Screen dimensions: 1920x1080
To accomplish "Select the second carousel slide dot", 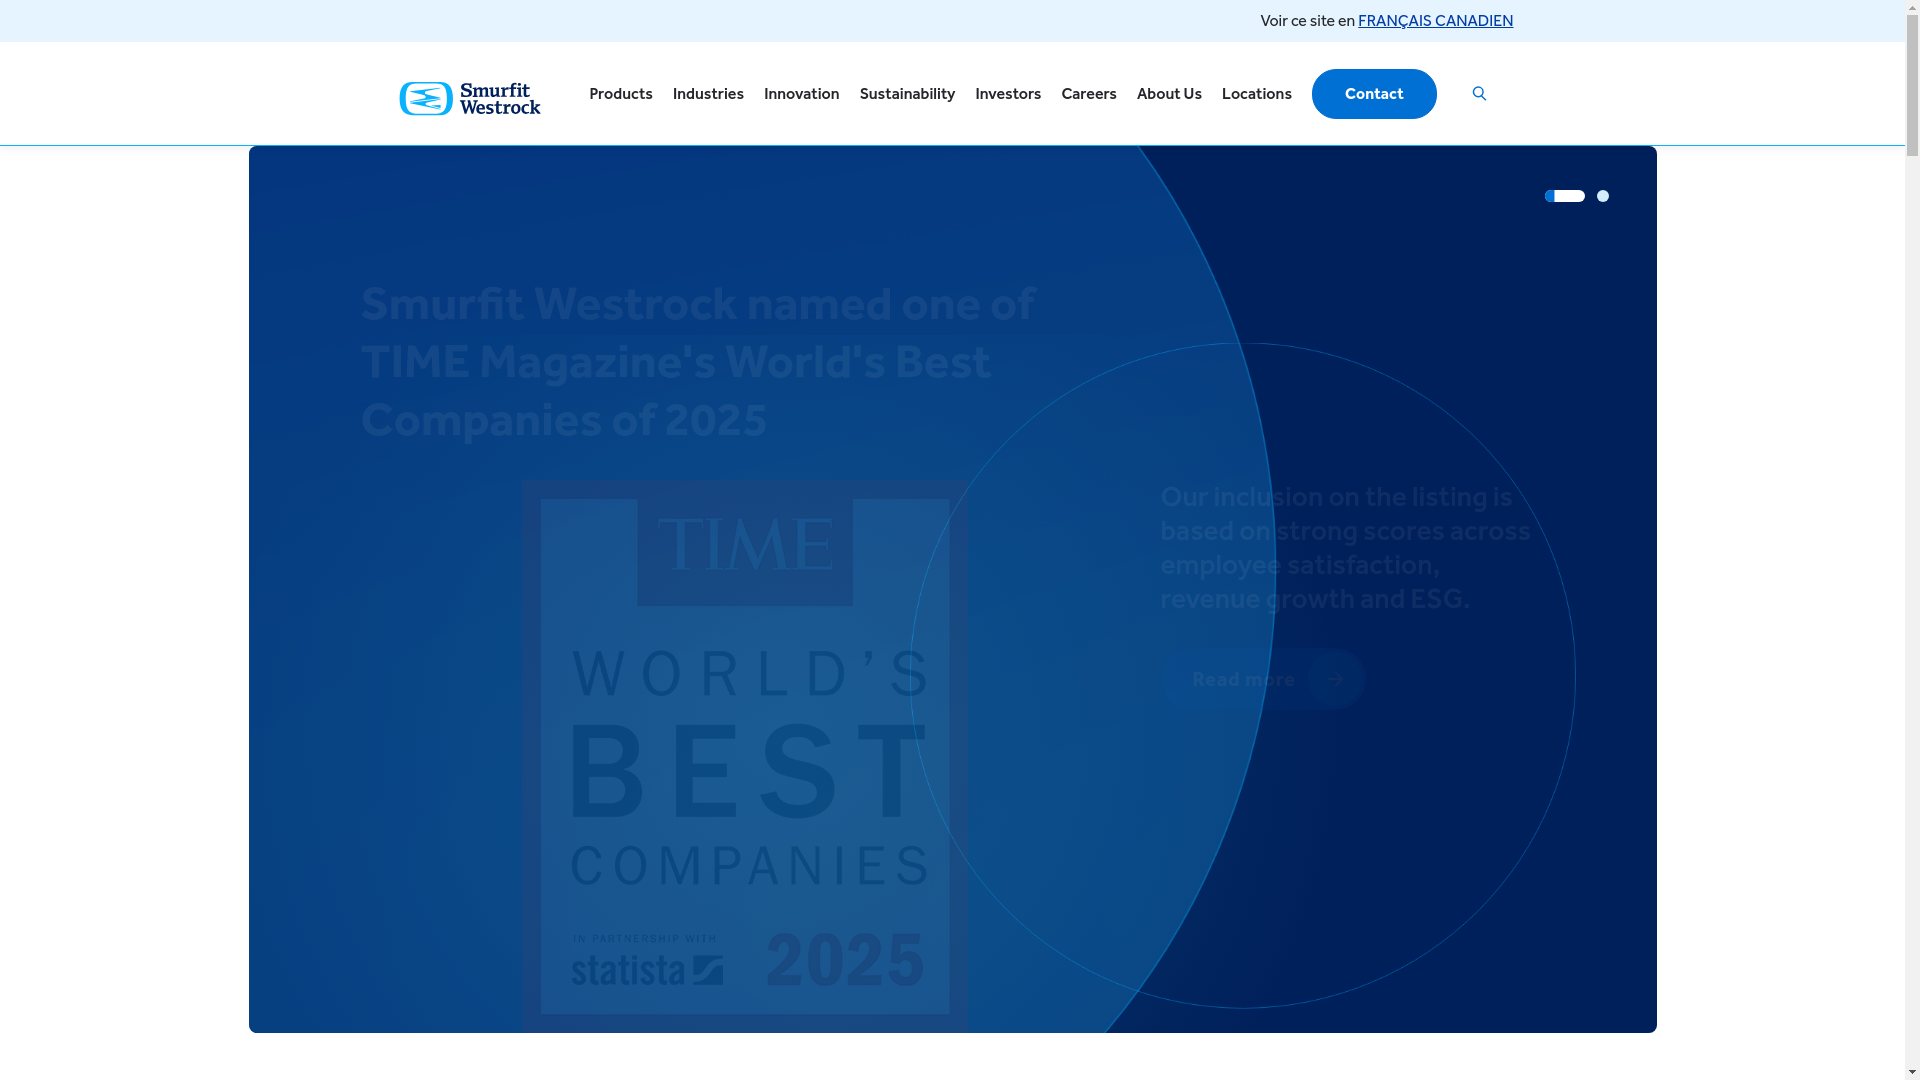I will (1603, 196).
